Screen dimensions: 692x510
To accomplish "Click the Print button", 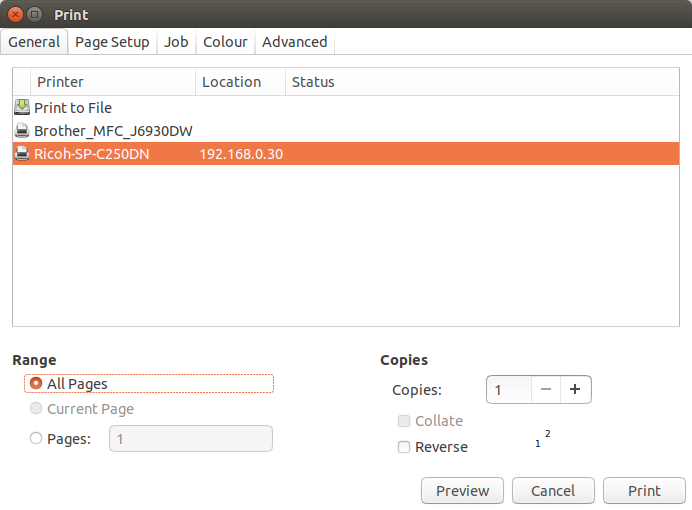I will pos(644,491).
